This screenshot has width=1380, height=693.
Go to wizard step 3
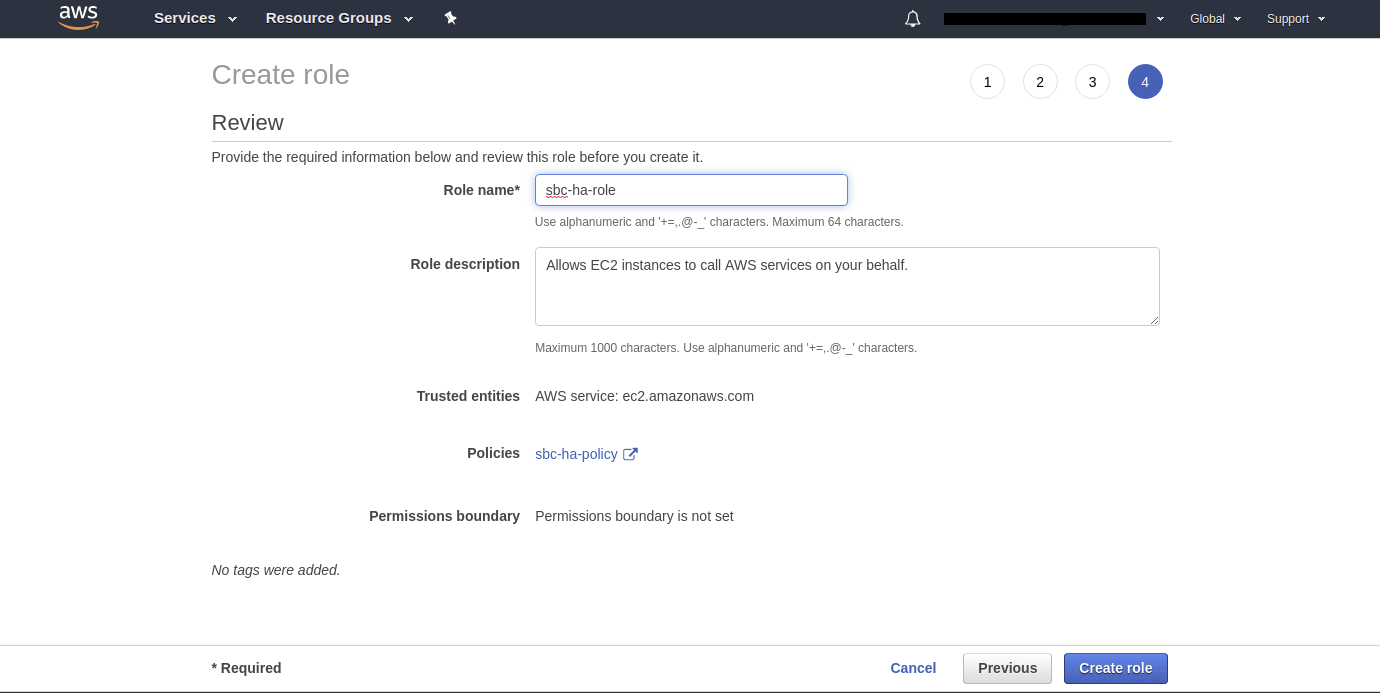point(1092,82)
